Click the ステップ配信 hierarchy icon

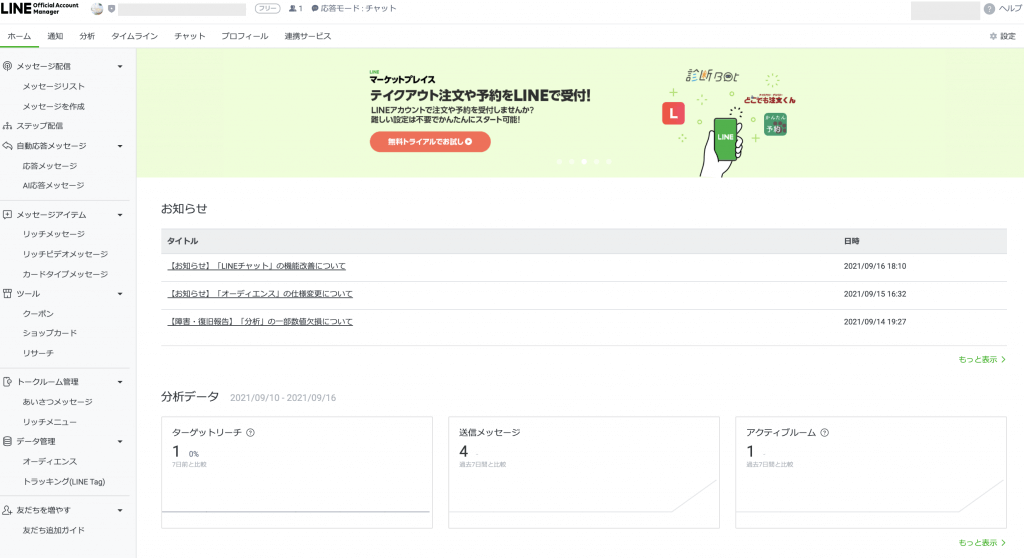pyautogui.click(x=7, y=125)
